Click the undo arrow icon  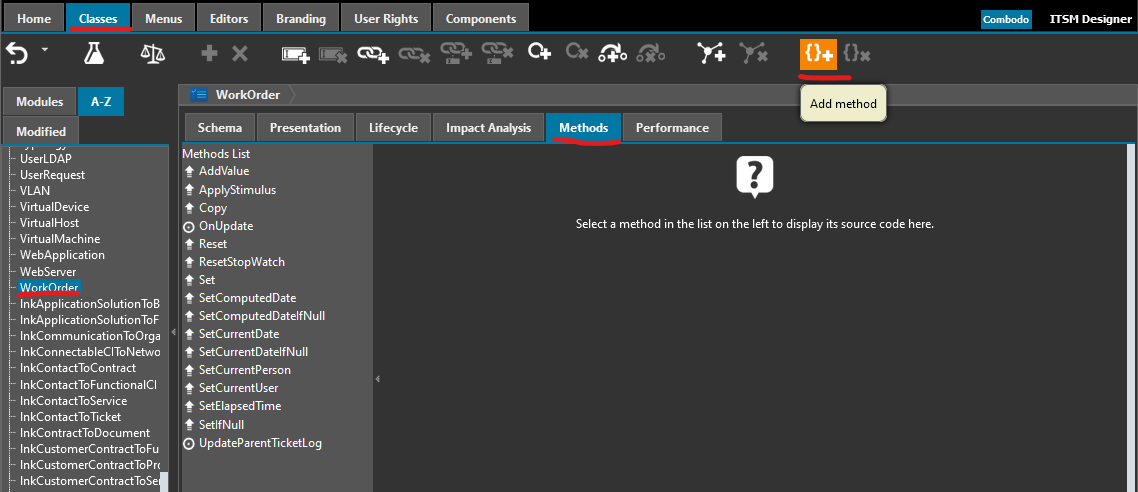(17, 54)
